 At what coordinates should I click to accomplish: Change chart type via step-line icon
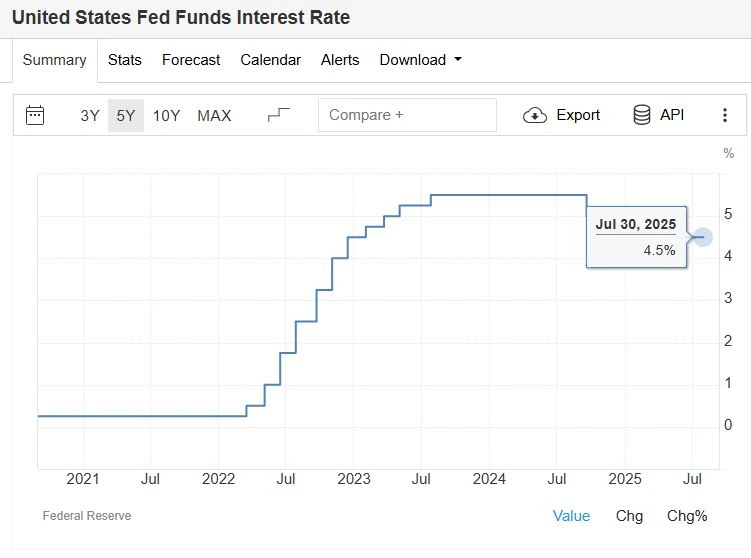(278, 115)
